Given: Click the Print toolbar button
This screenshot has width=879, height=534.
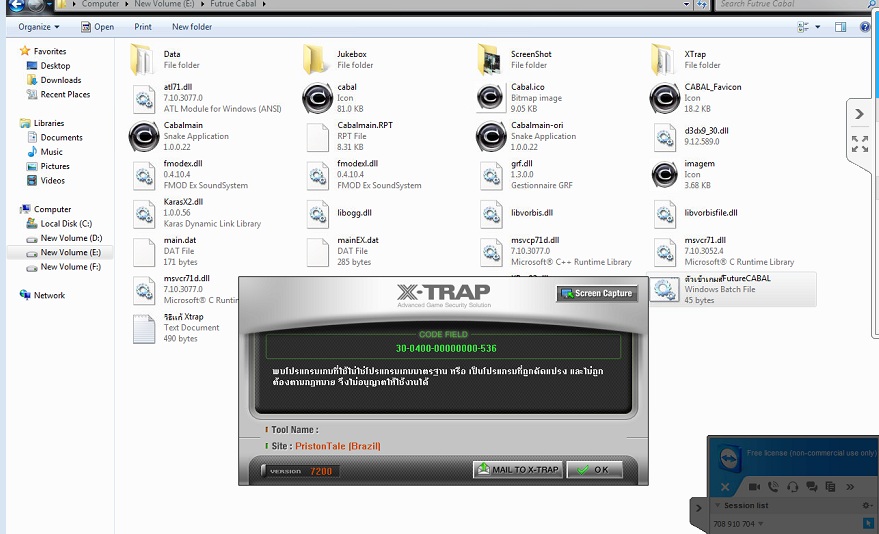Looking at the screenshot, I should pyautogui.click(x=143, y=26).
